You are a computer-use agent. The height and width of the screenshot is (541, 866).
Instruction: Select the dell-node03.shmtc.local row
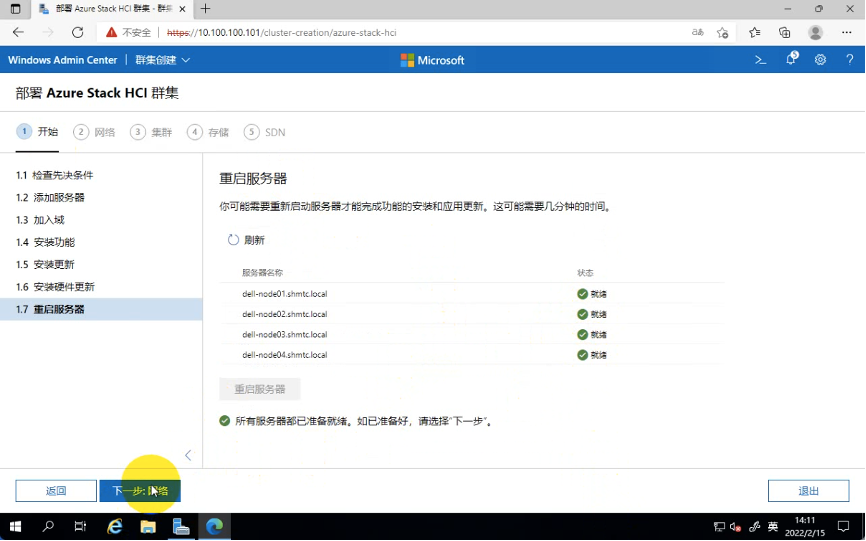pos(471,335)
